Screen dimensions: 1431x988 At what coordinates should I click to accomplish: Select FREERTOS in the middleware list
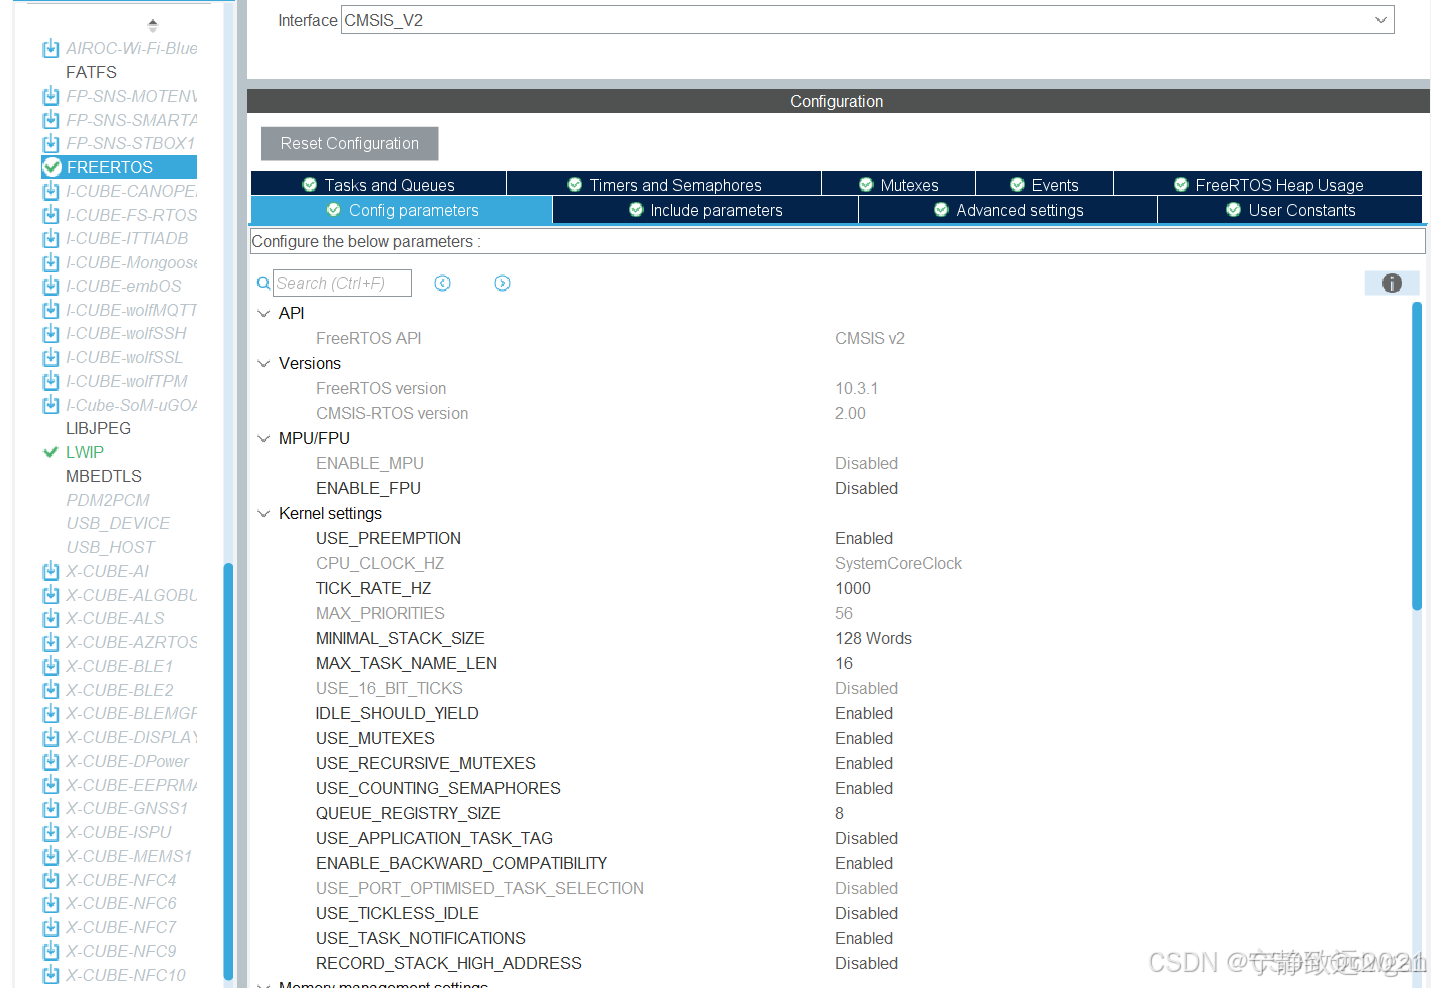click(120, 167)
